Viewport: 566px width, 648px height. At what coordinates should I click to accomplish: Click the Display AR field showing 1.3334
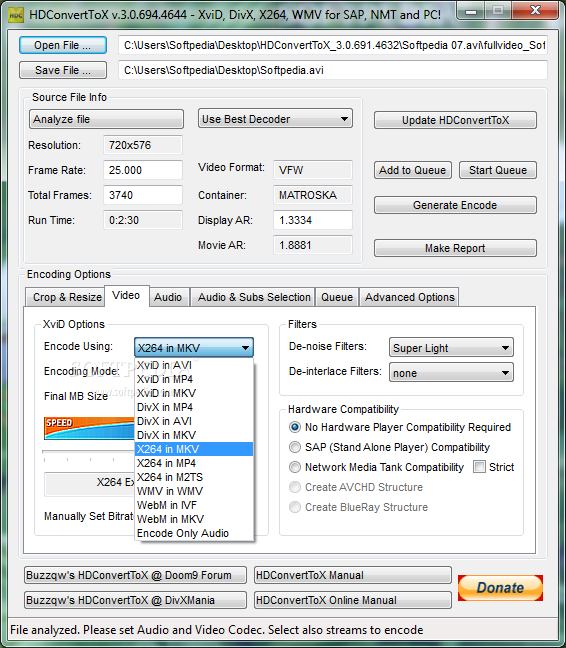coord(313,220)
